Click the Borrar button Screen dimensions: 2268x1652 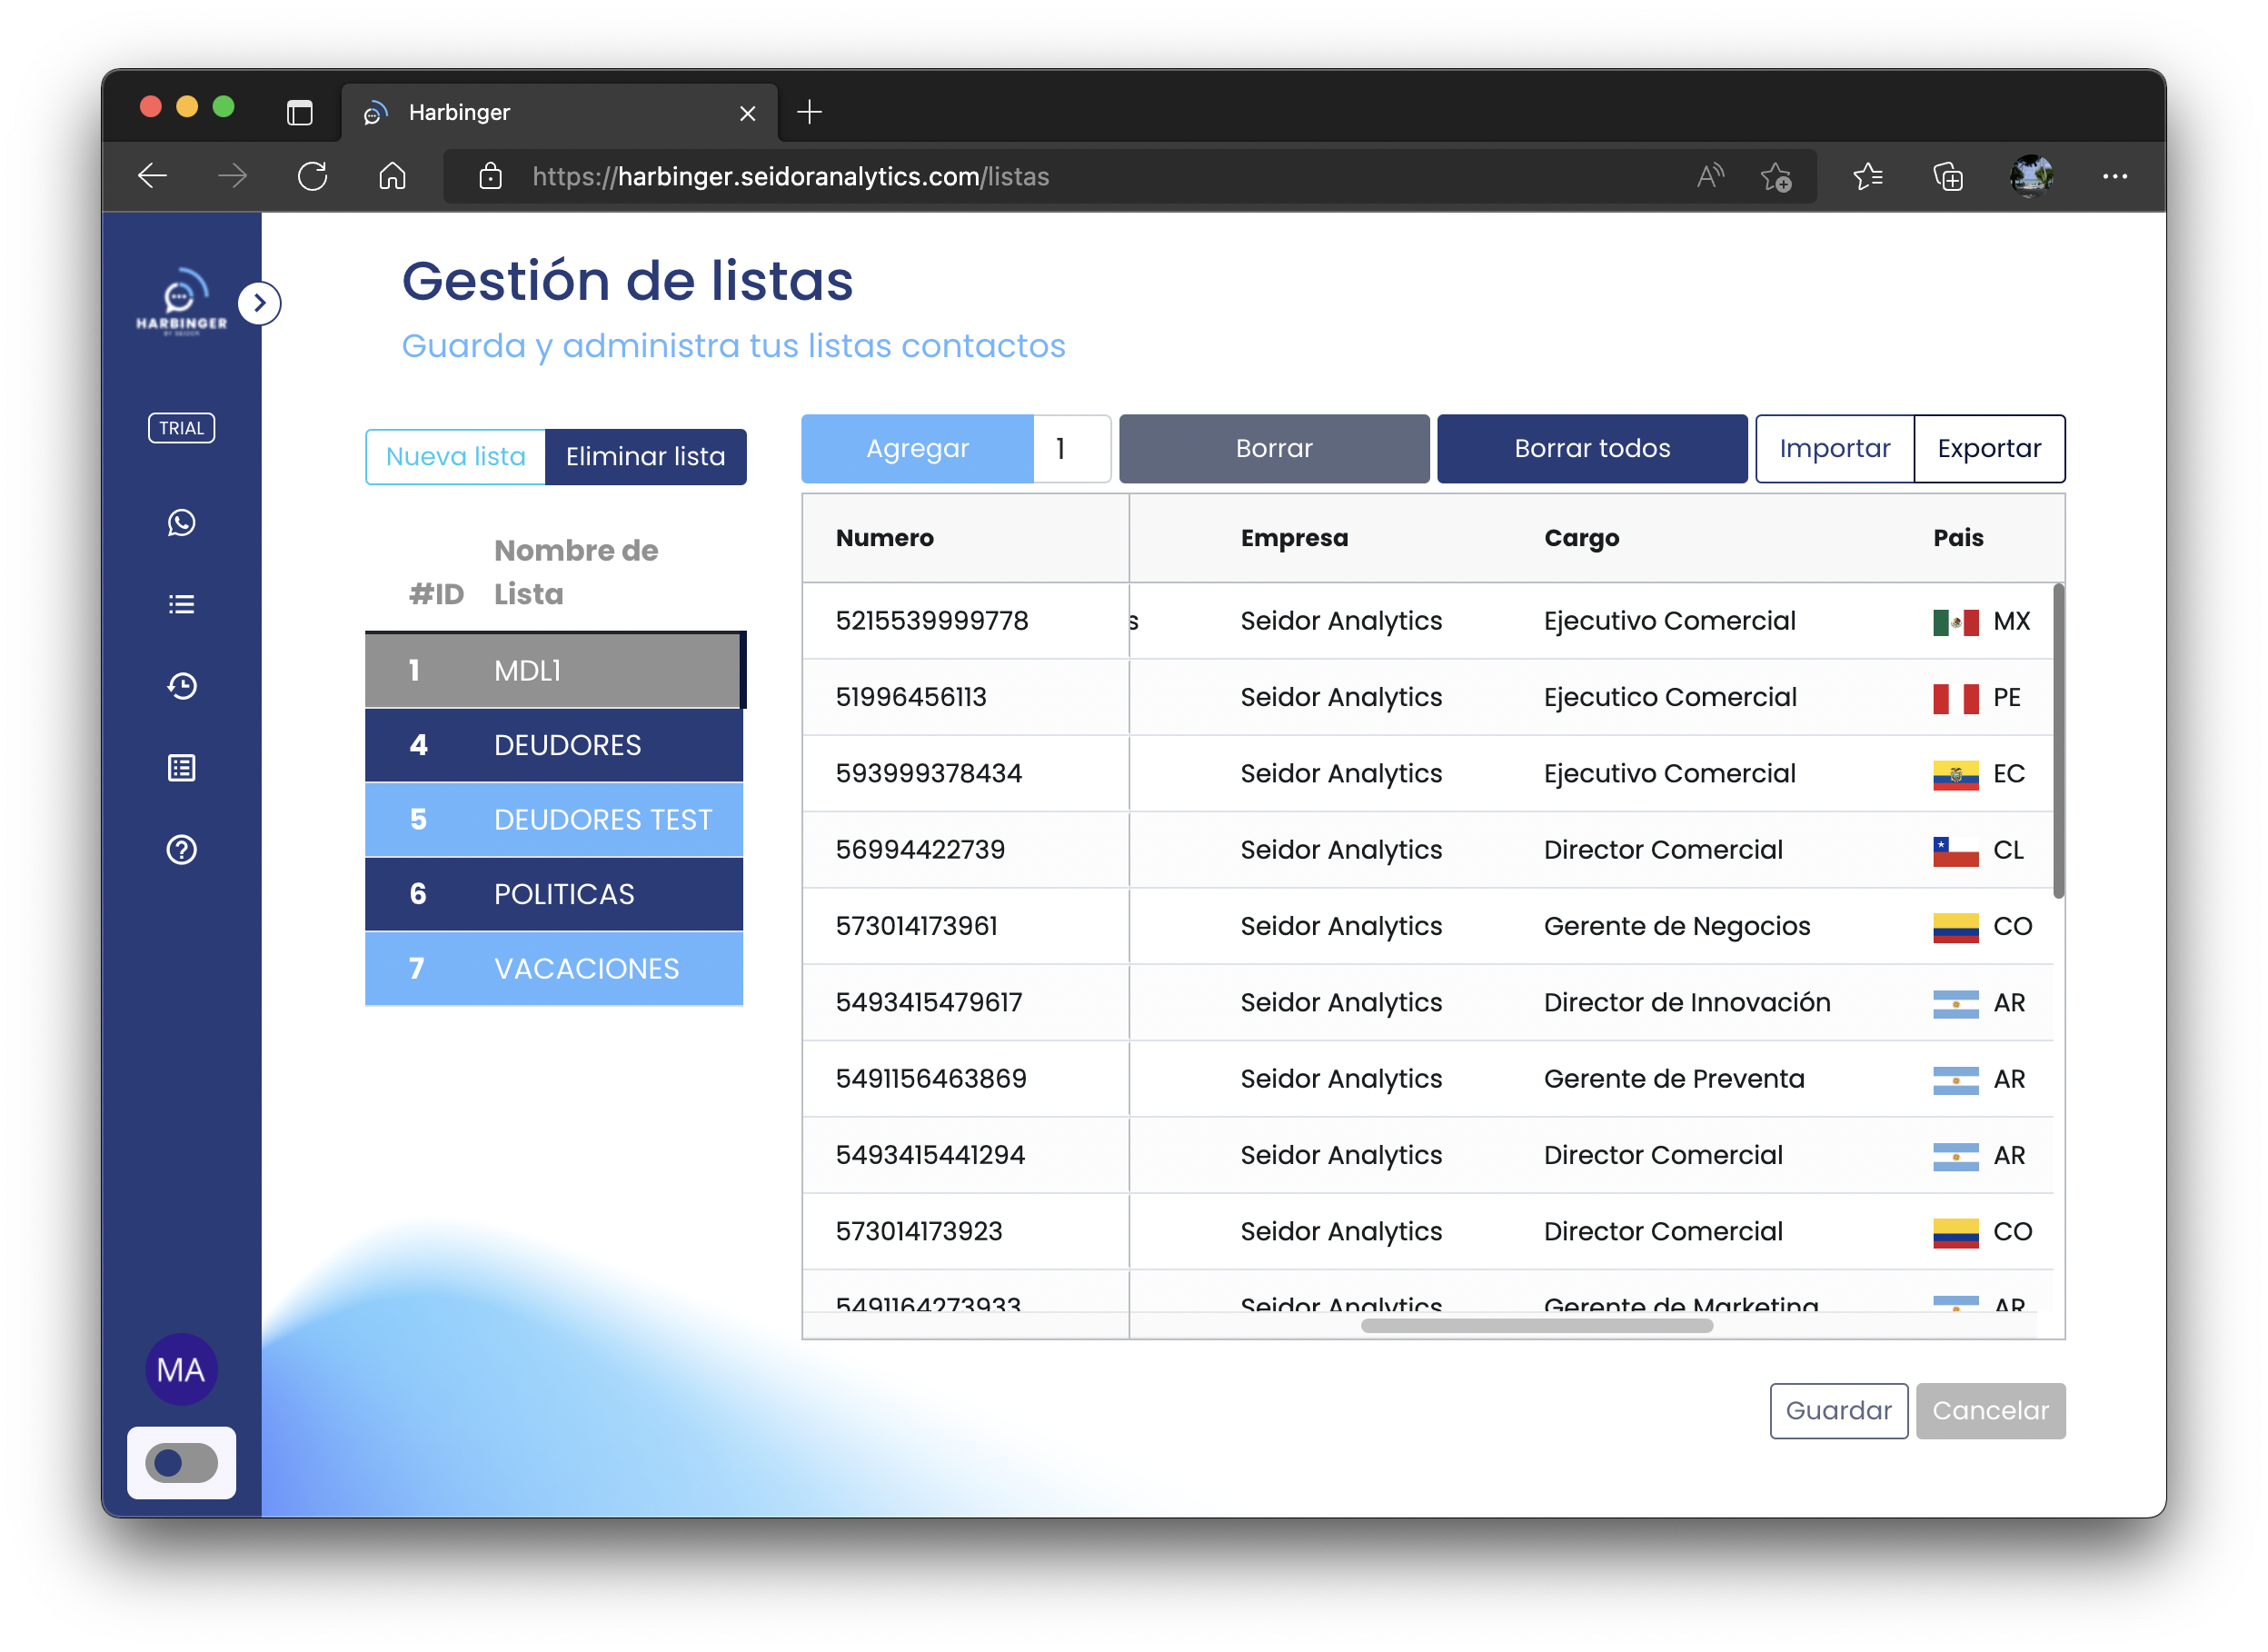[x=1273, y=448]
